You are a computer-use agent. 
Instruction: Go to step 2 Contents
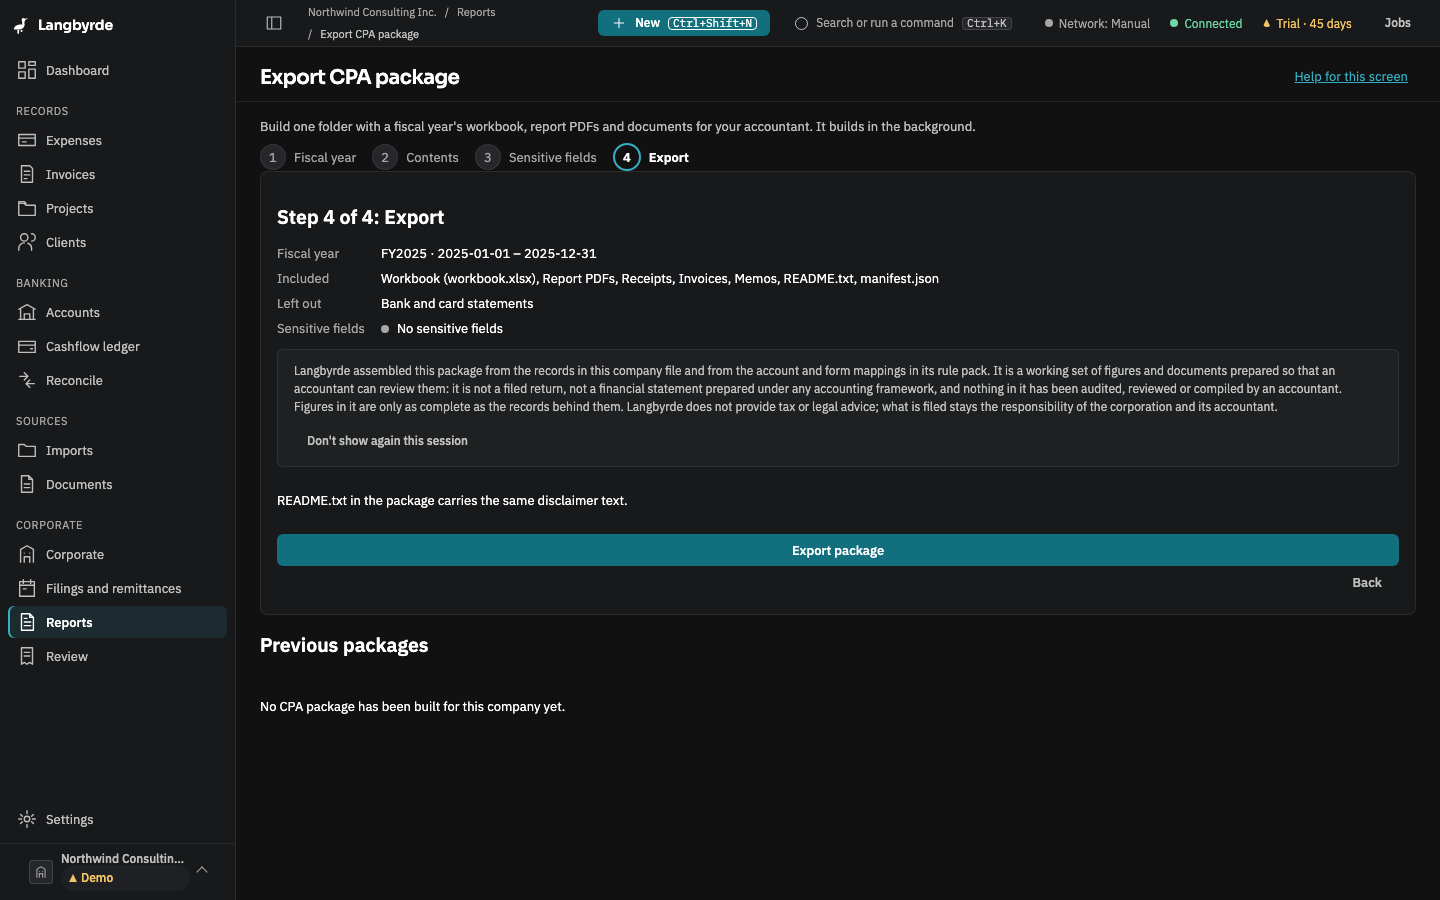[x=415, y=157]
